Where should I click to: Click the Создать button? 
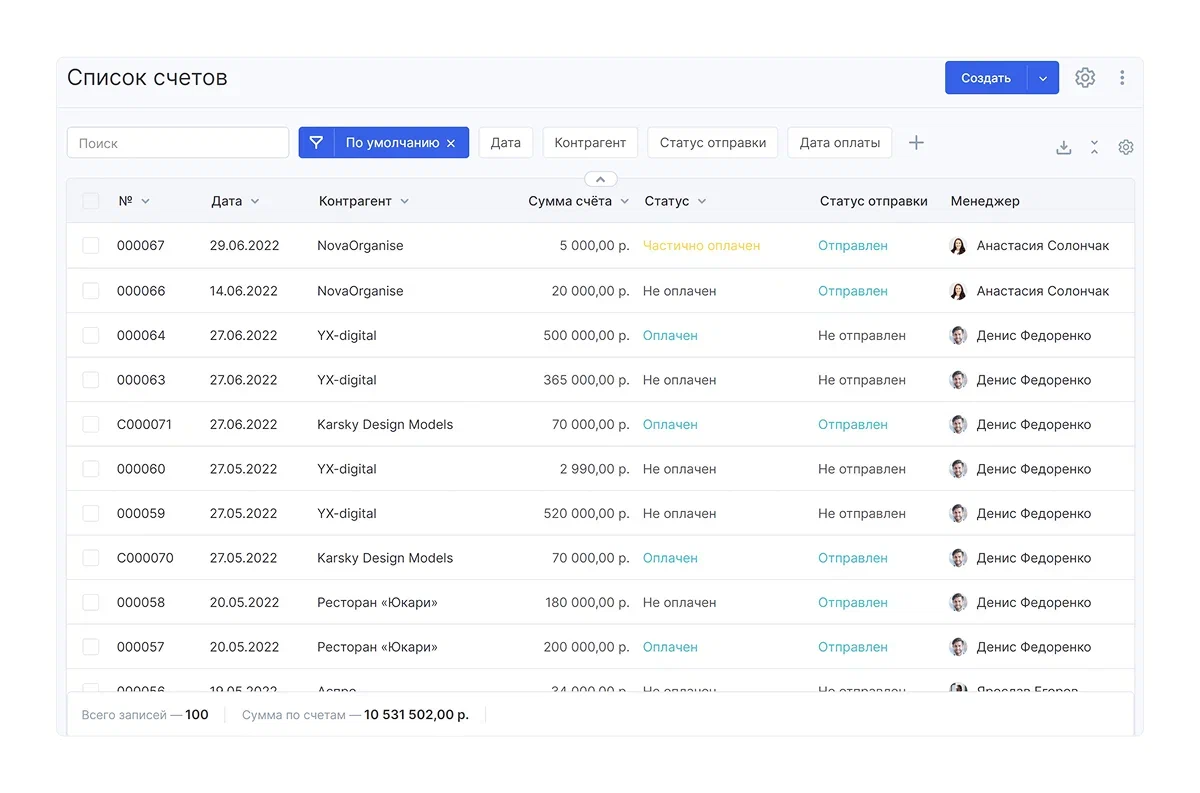(x=986, y=78)
